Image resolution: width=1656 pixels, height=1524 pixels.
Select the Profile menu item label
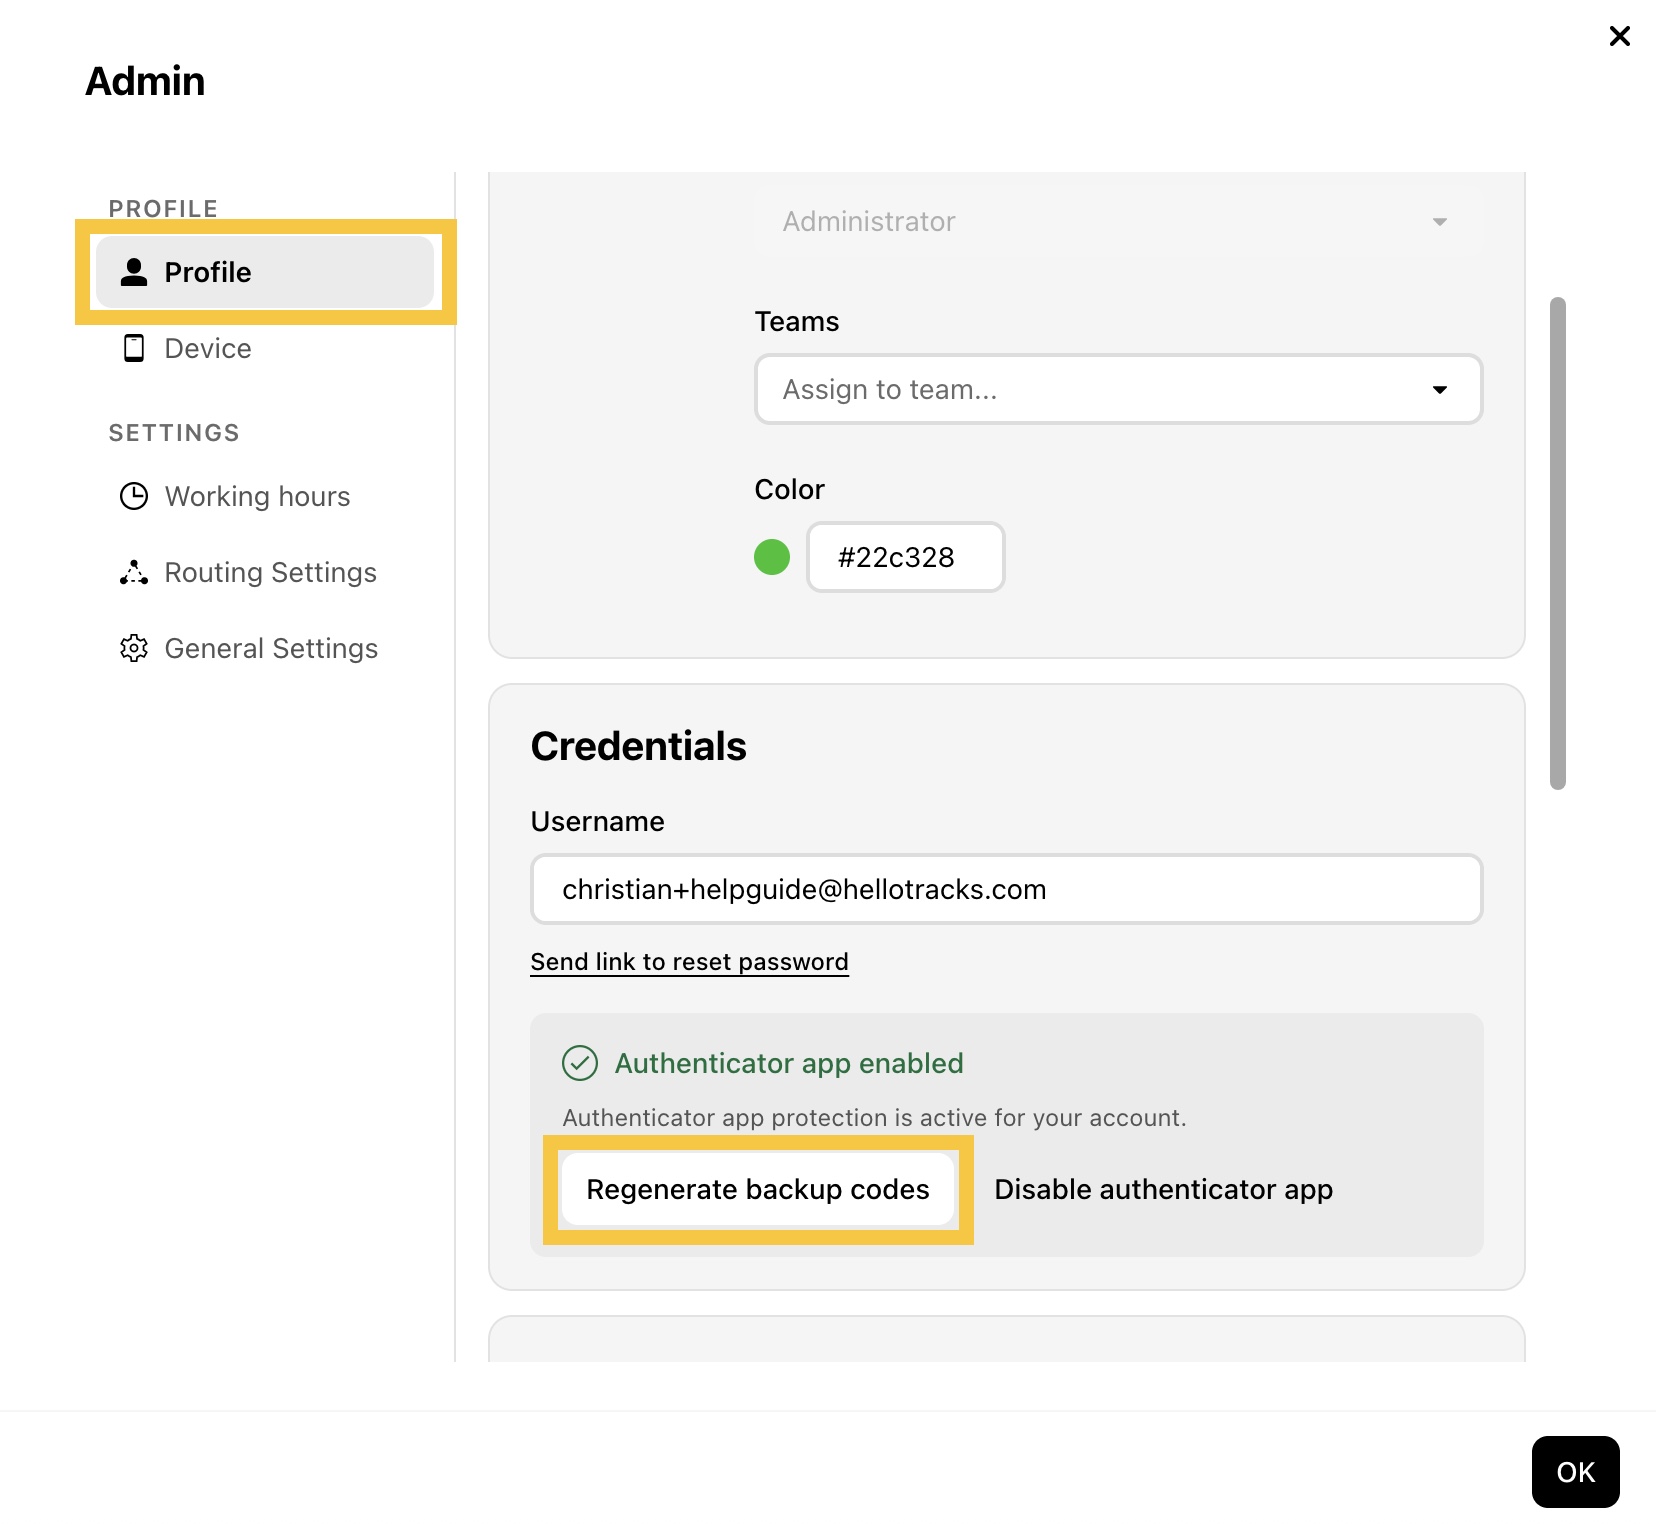pyautogui.click(x=208, y=272)
